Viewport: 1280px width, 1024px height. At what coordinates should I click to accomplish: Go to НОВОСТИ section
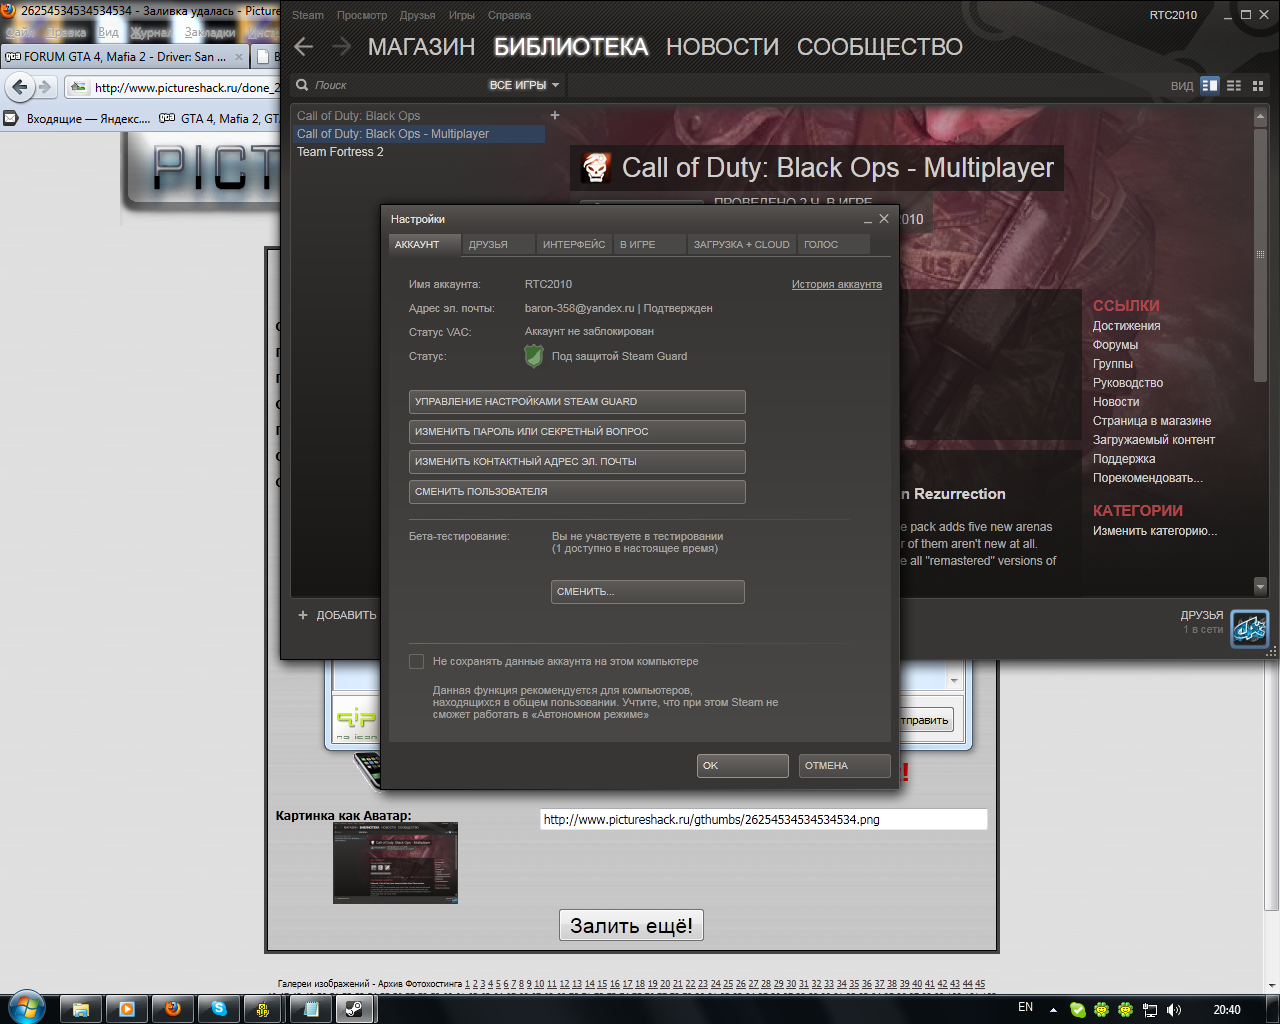(x=722, y=47)
